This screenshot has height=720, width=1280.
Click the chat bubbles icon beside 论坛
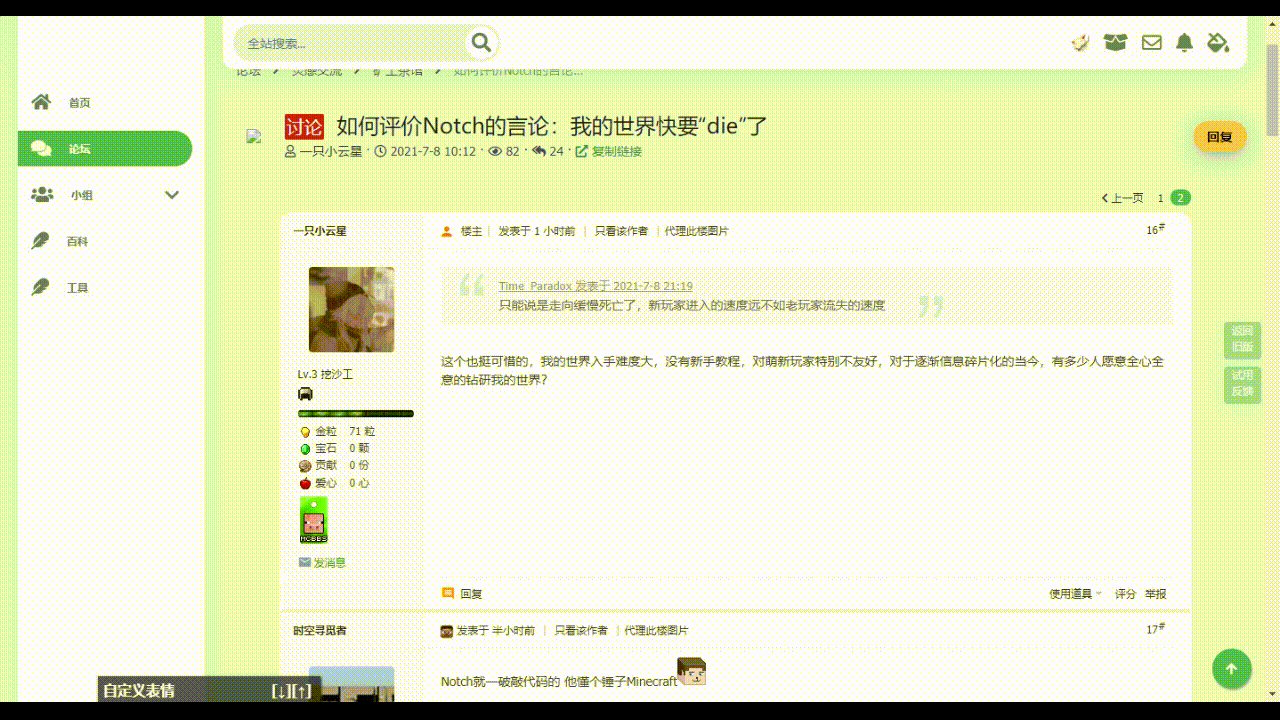pyautogui.click(x=41, y=148)
